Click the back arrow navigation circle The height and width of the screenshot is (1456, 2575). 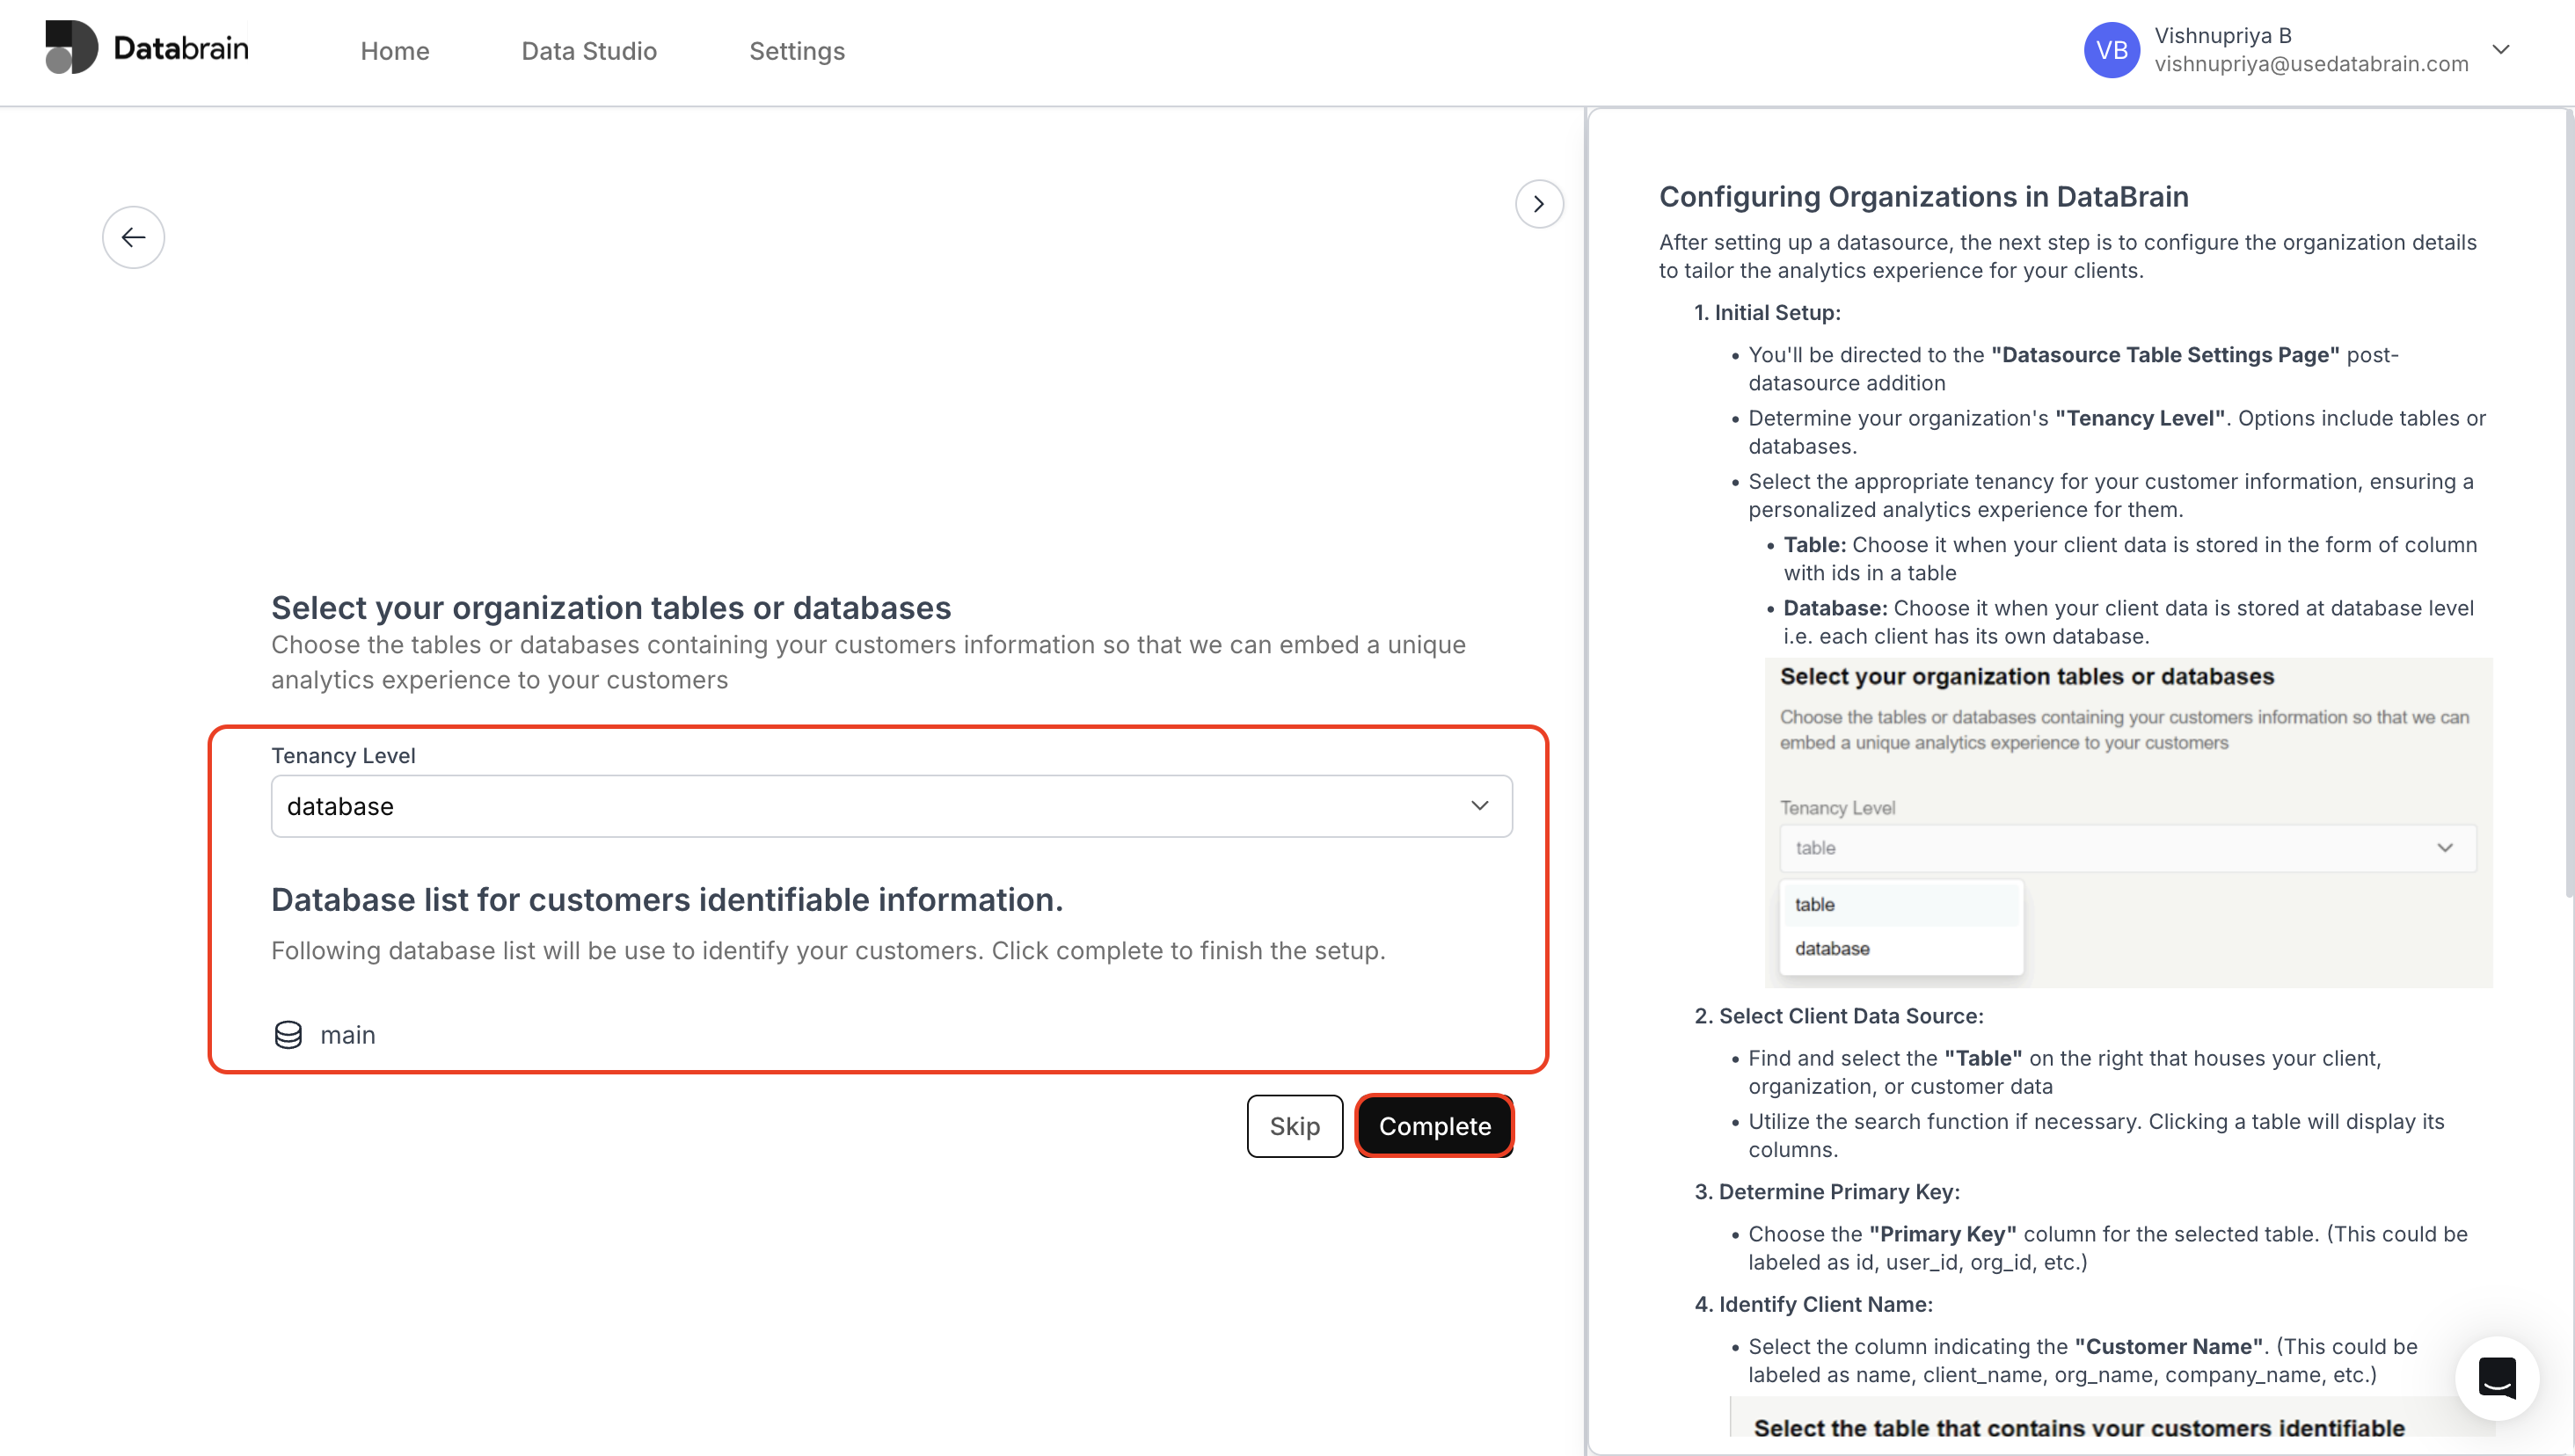[133, 237]
